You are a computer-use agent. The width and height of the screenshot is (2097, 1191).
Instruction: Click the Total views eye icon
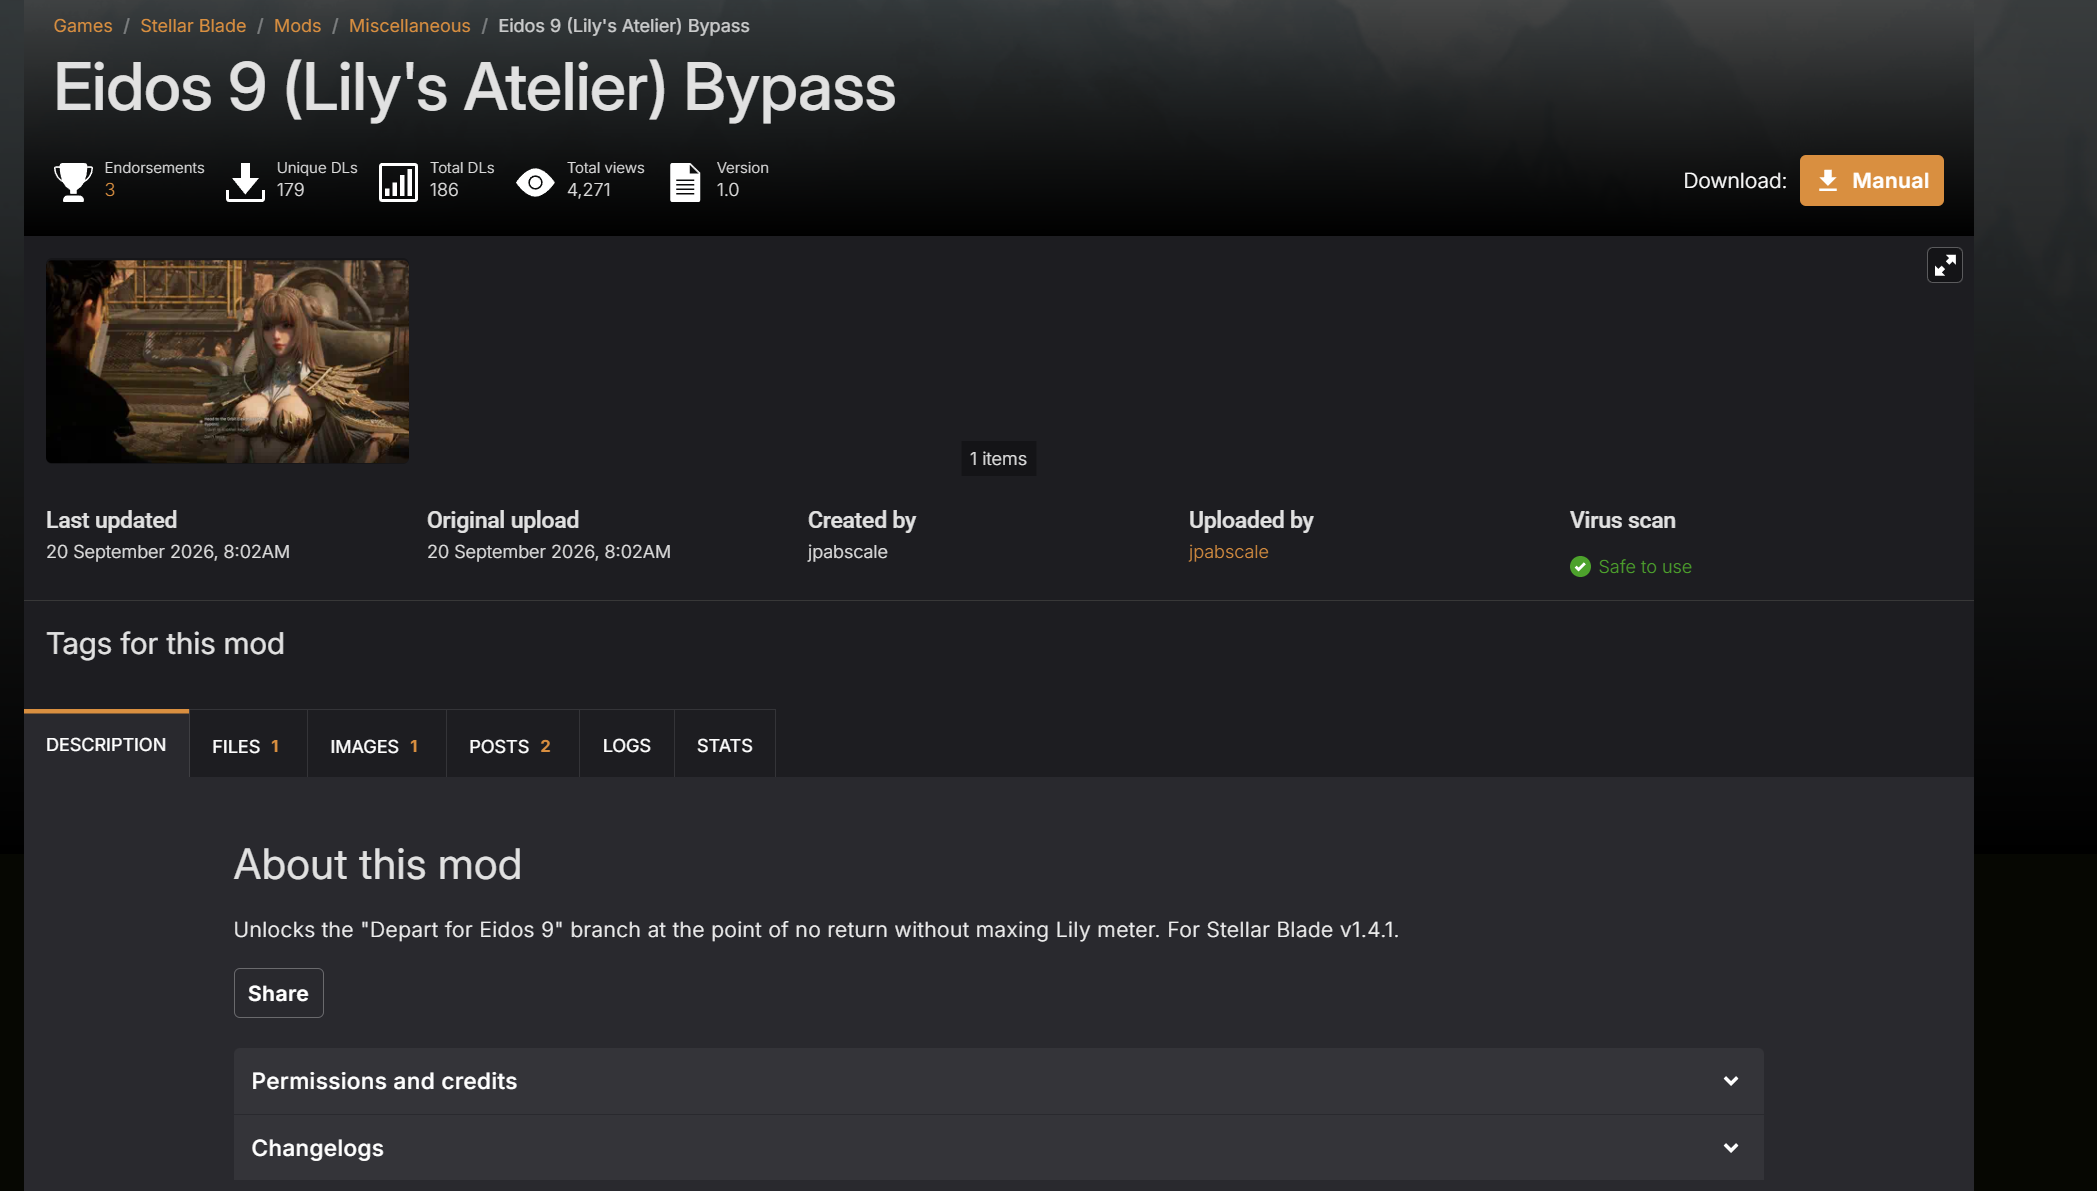[x=535, y=182]
